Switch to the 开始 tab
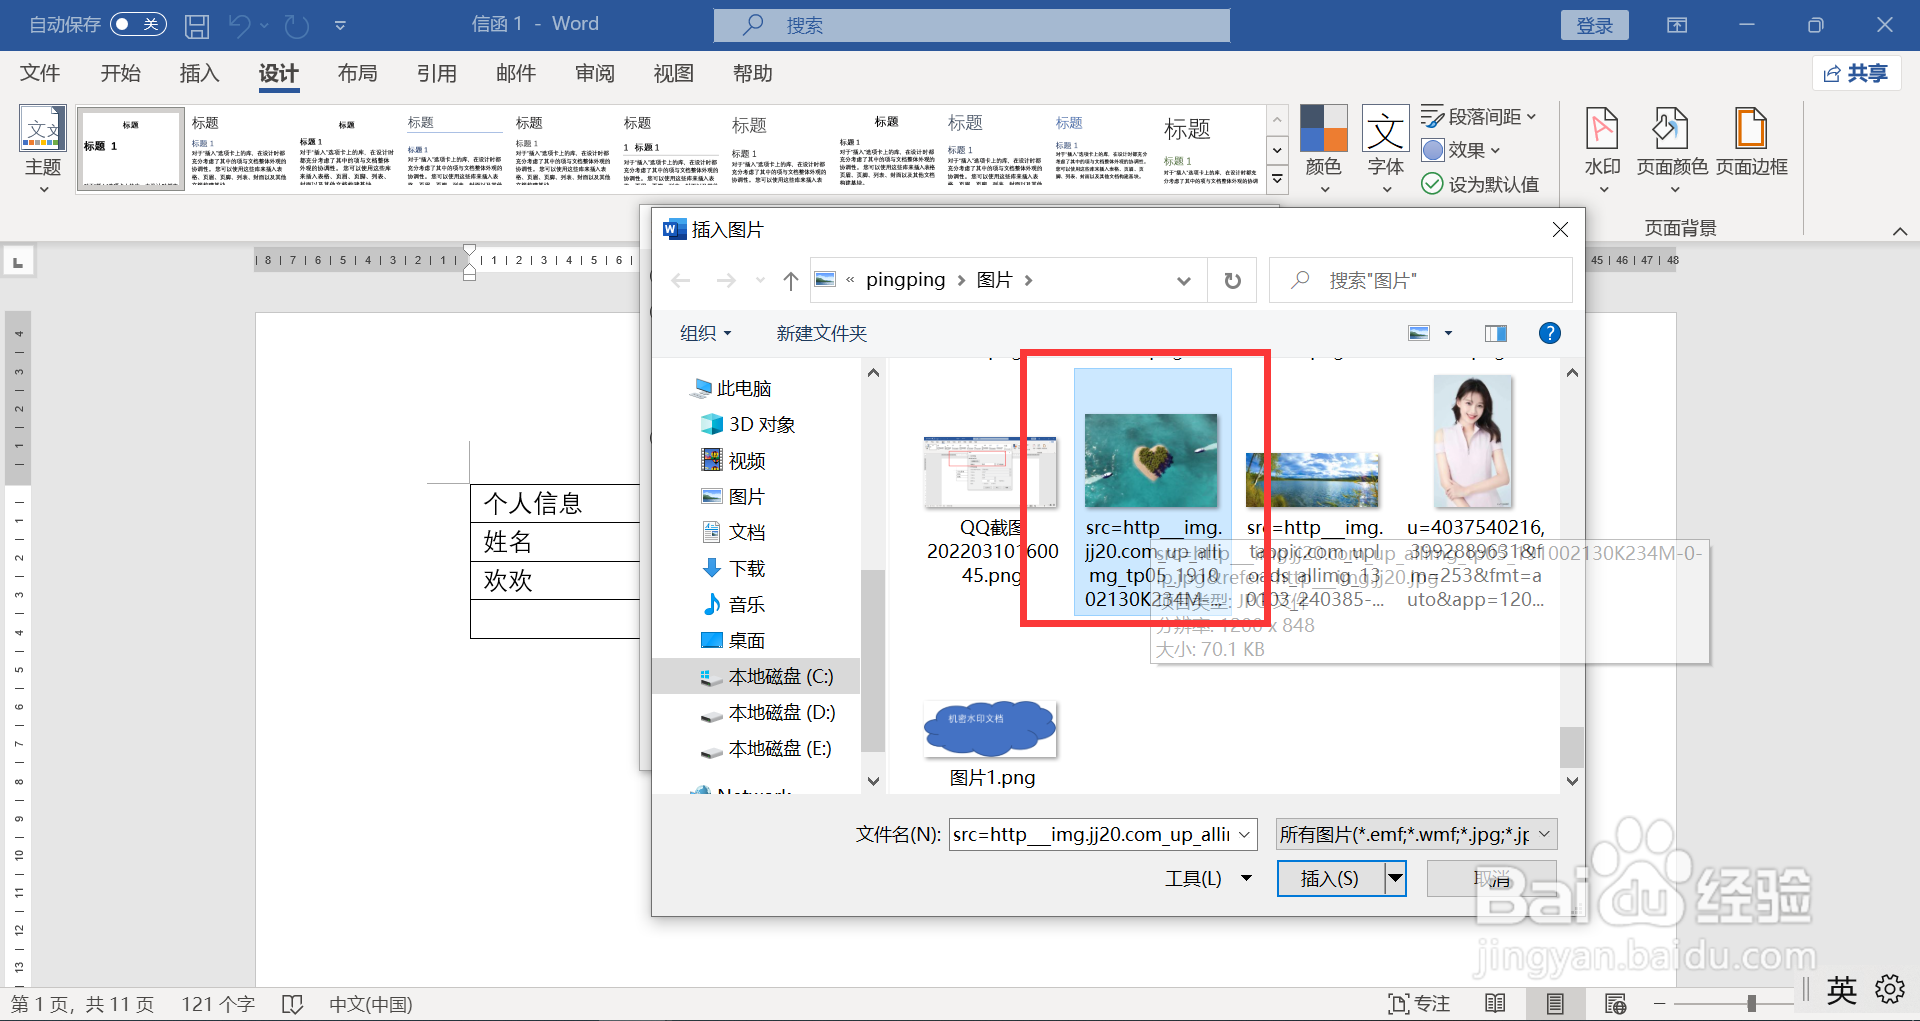 120,73
